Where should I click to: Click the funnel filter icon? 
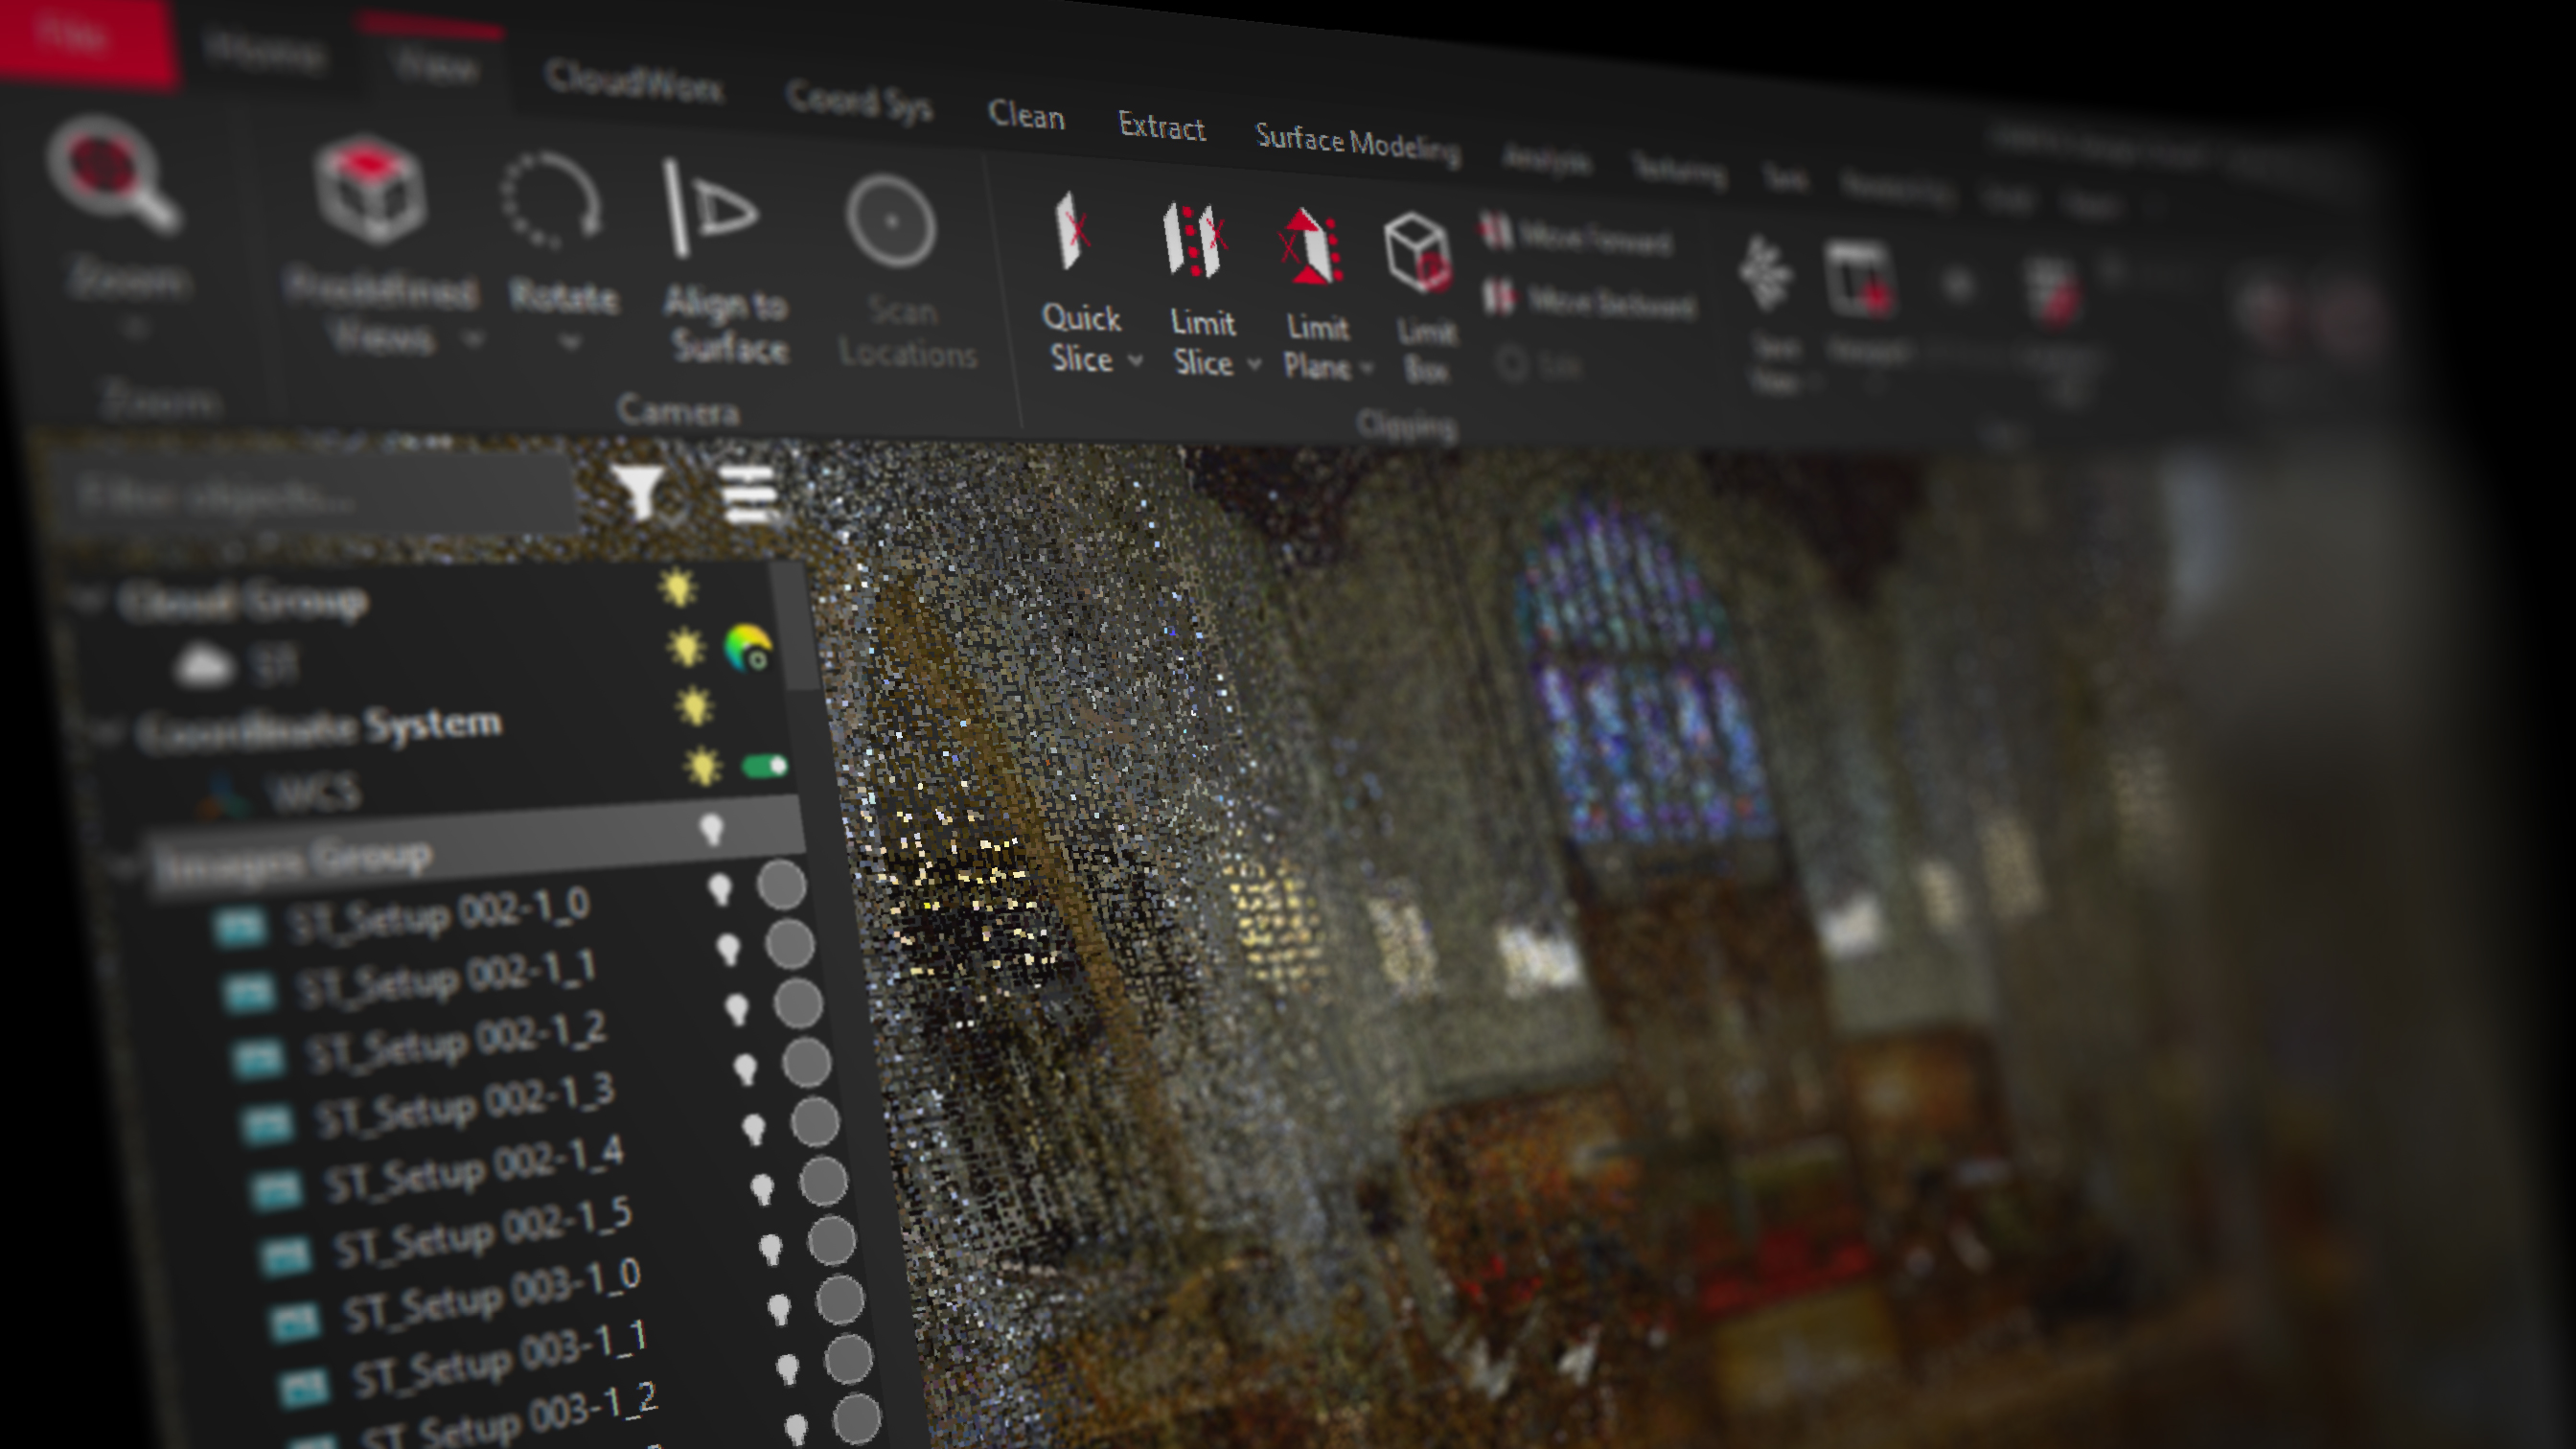638,491
